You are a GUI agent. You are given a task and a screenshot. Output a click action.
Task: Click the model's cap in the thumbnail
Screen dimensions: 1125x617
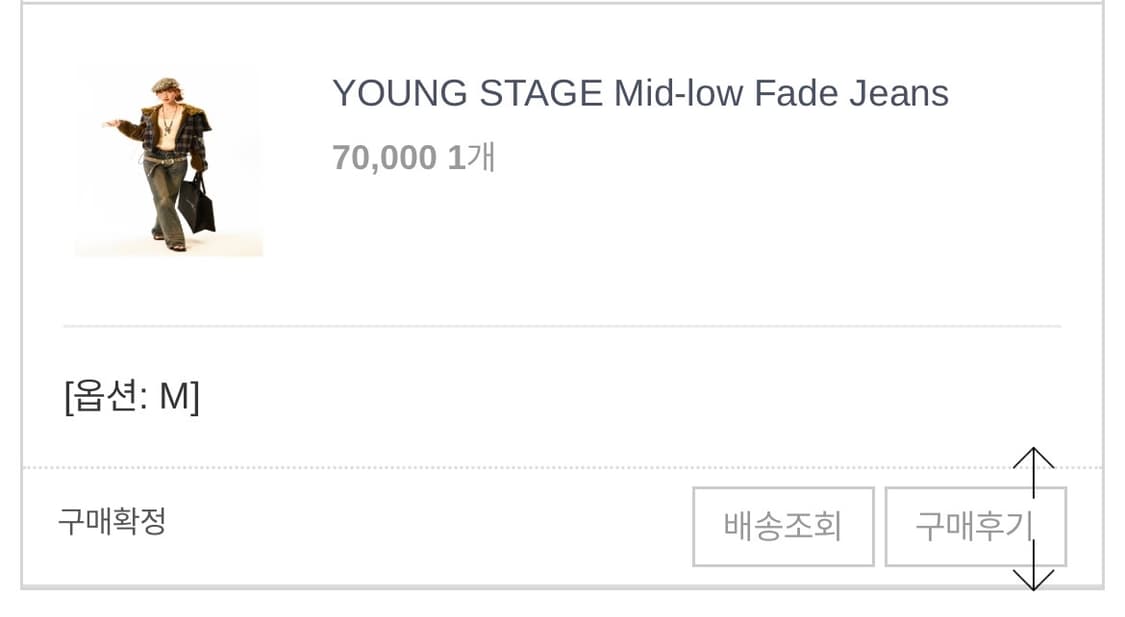click(164, 85)
